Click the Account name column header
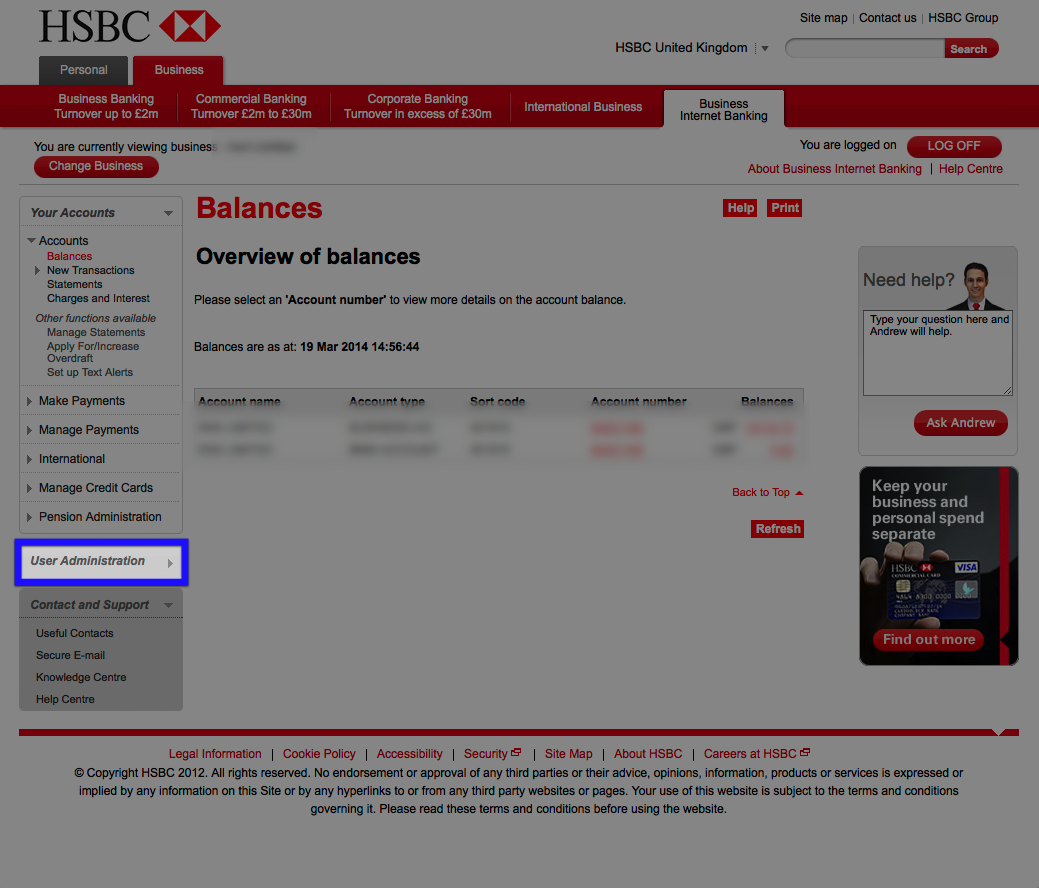 click(239, 402)
